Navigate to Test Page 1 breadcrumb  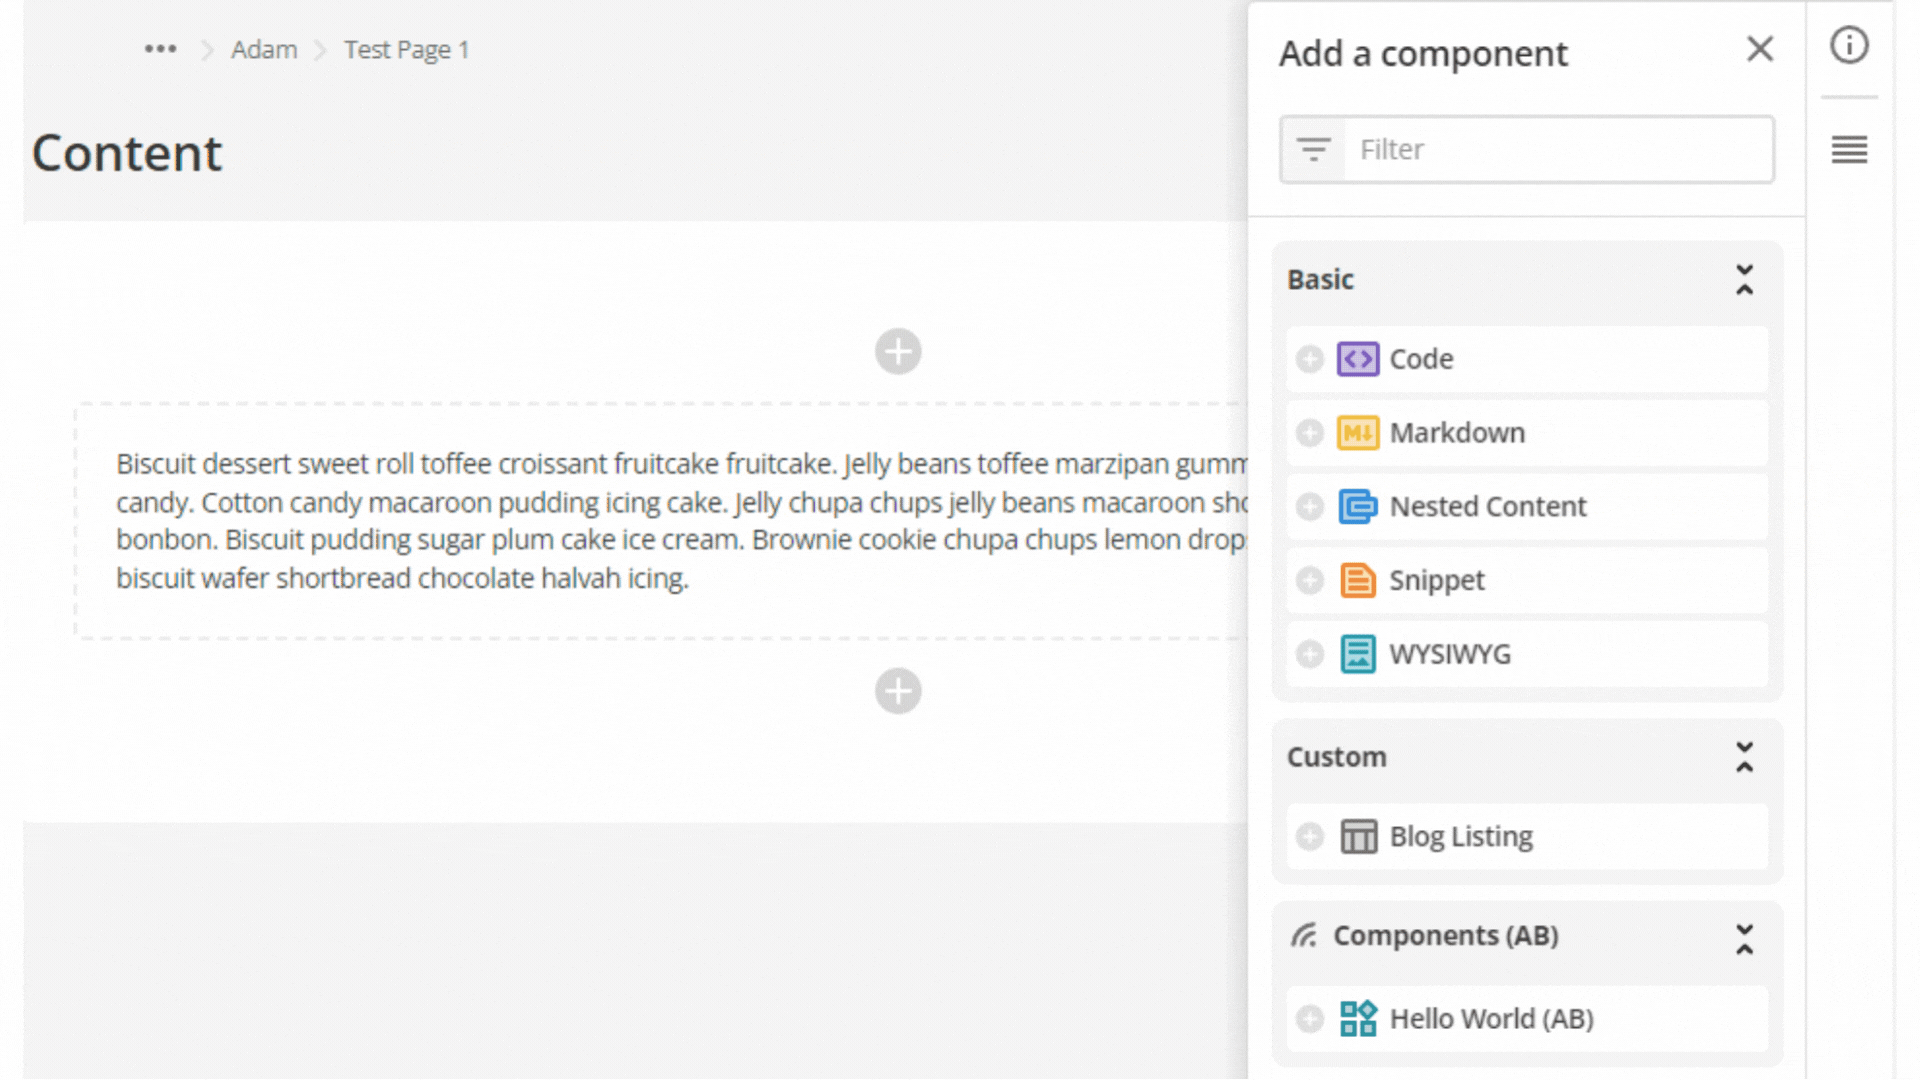(406, 49)
